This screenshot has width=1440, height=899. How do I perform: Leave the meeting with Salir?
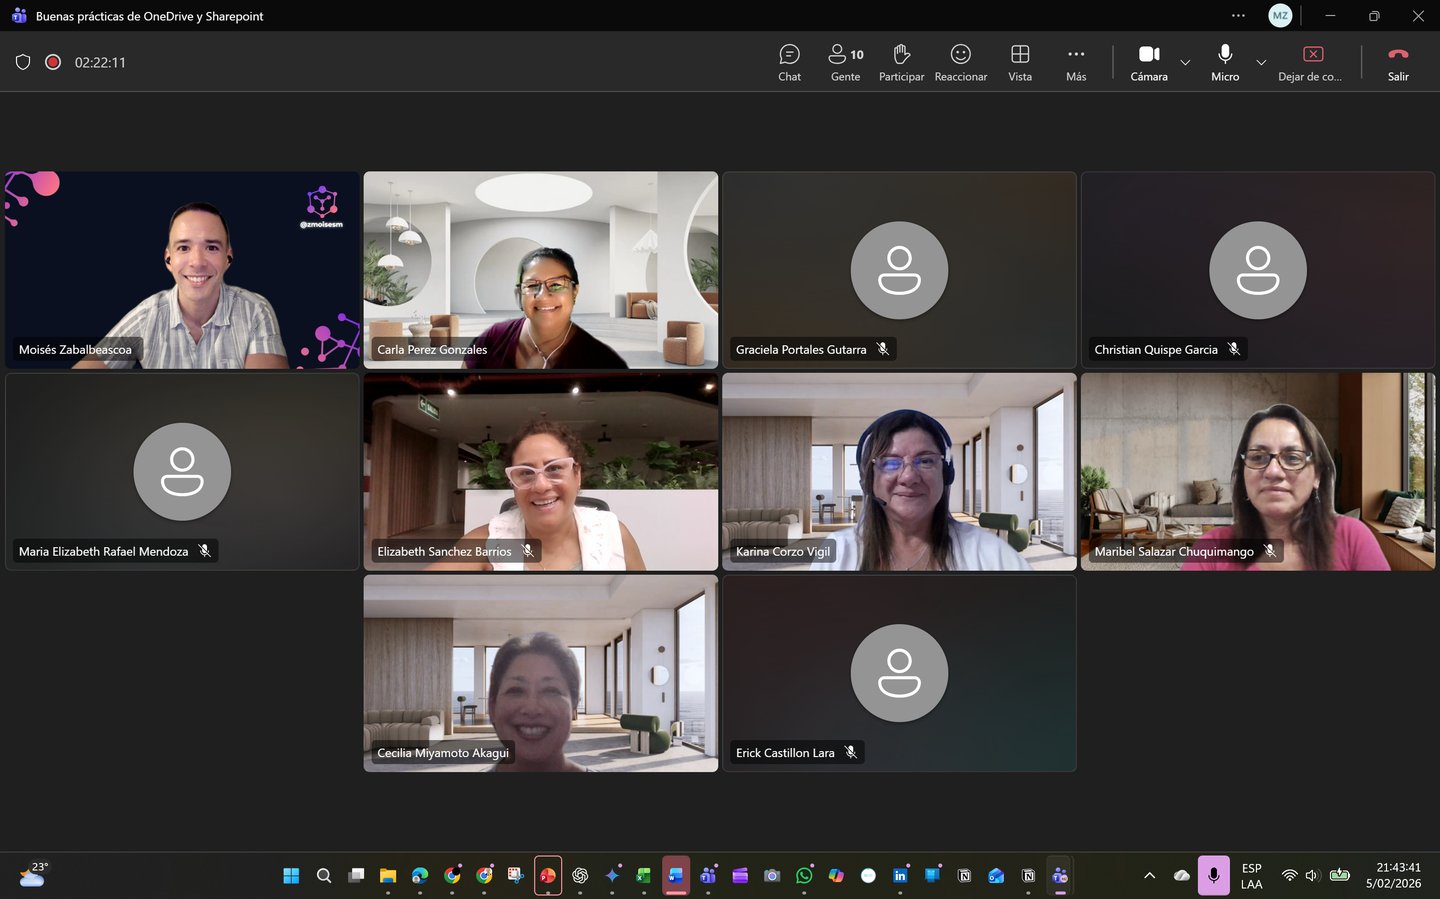point(1398,62)
